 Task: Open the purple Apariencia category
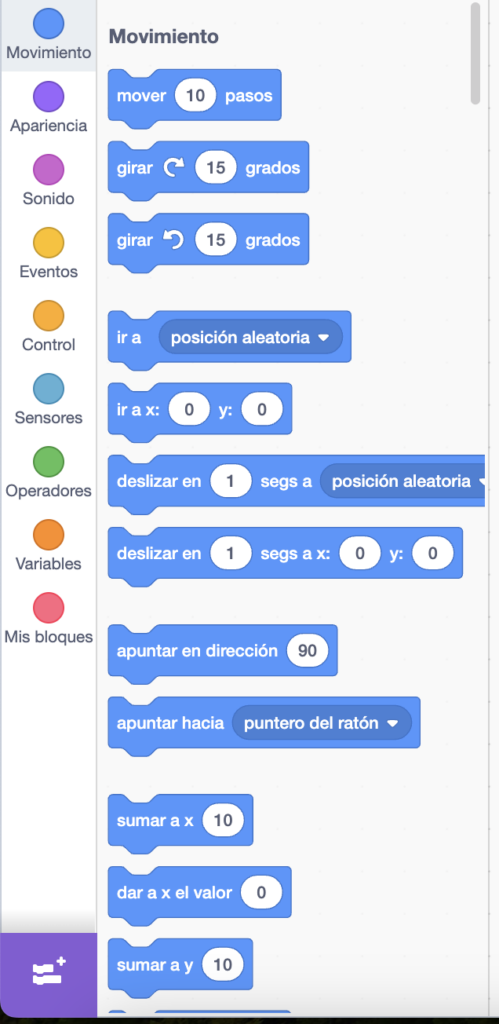[48, 97]
